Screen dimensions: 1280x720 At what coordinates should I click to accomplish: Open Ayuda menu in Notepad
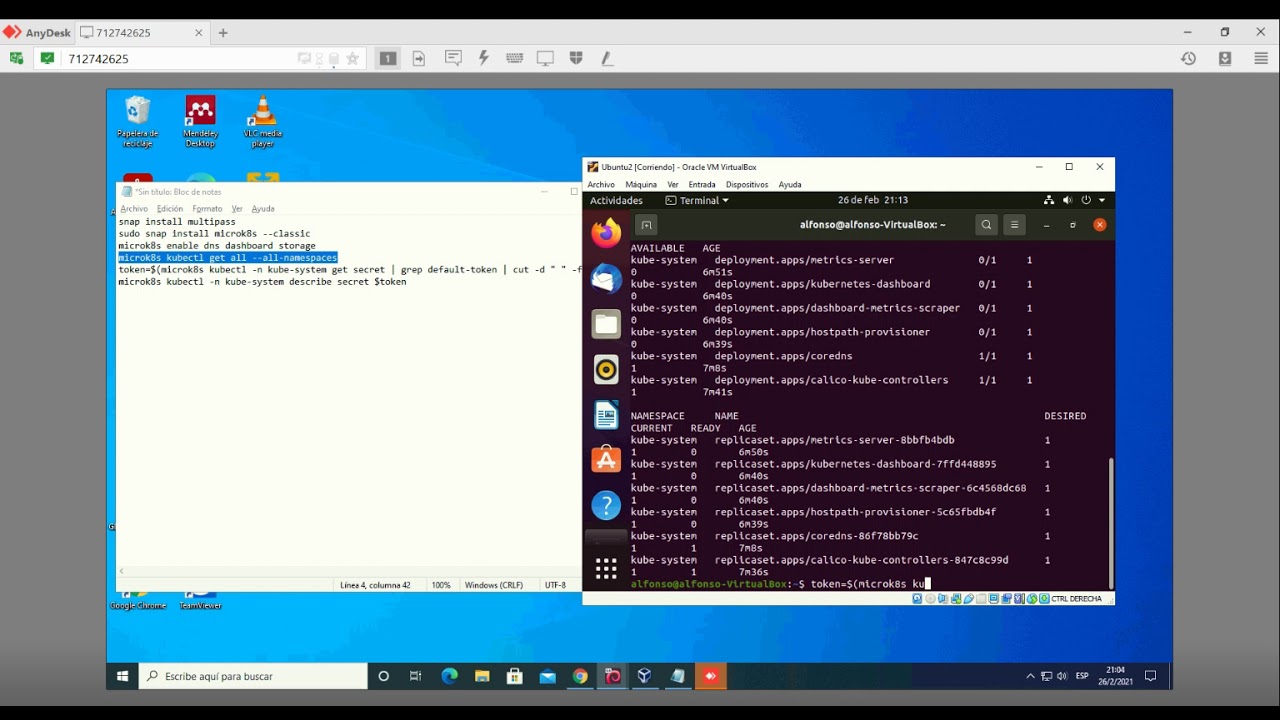[x=263, y=209]
